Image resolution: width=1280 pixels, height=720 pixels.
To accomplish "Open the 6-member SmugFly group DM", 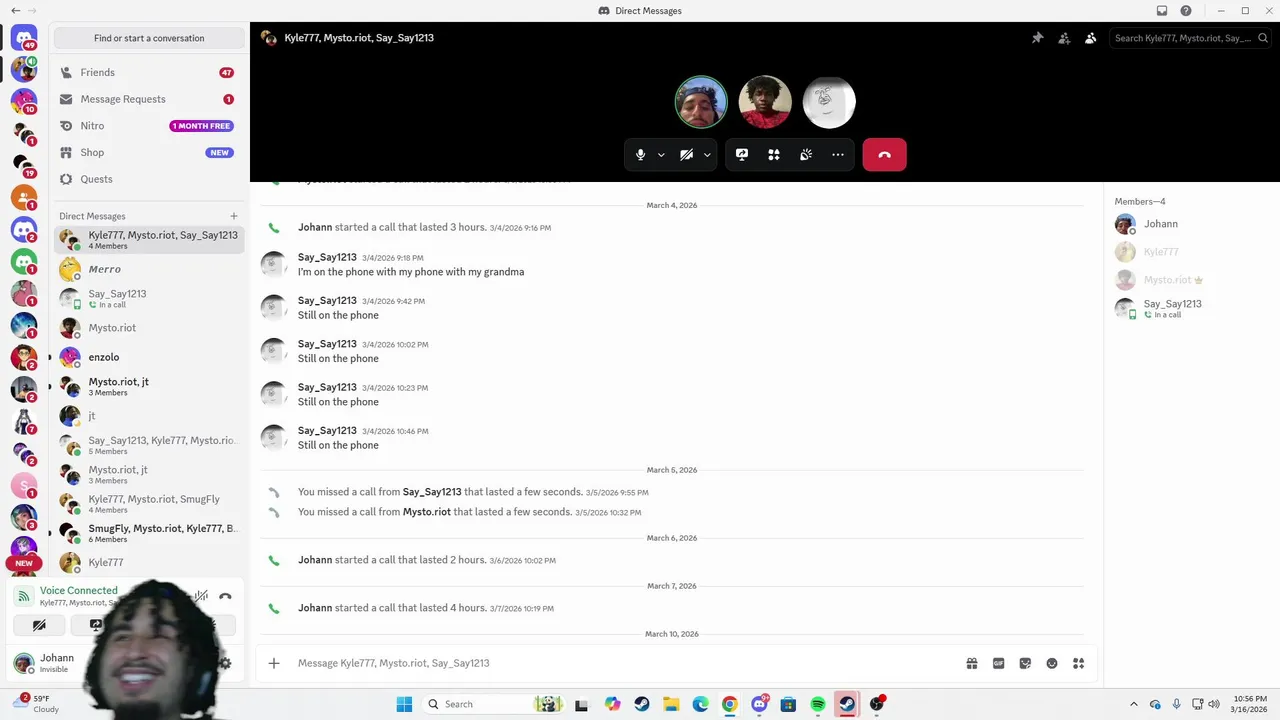I will [x=149, y=533].
